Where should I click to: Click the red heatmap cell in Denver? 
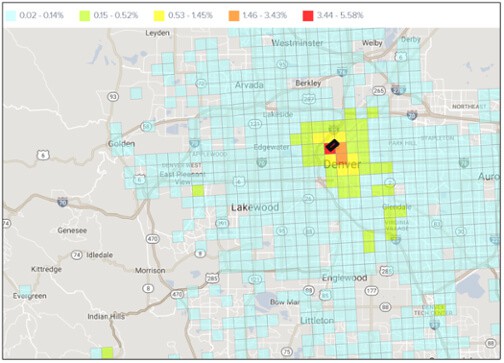329,149
